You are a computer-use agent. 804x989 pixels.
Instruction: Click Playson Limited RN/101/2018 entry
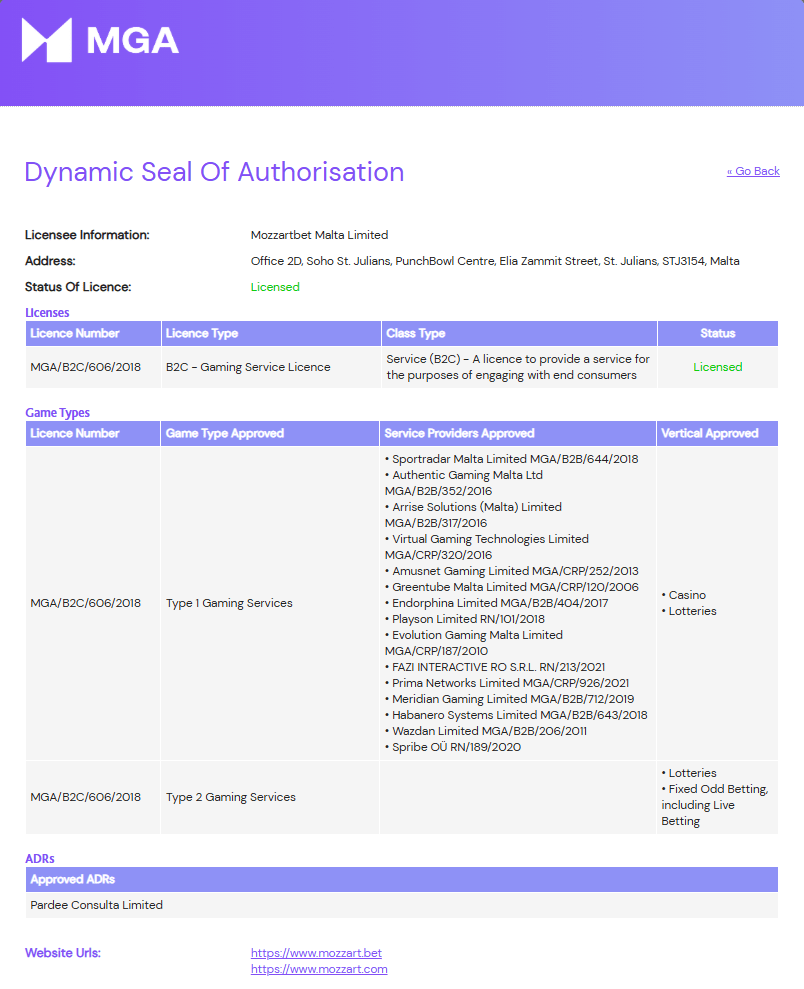pyautogui.click(x=465, y=619)
